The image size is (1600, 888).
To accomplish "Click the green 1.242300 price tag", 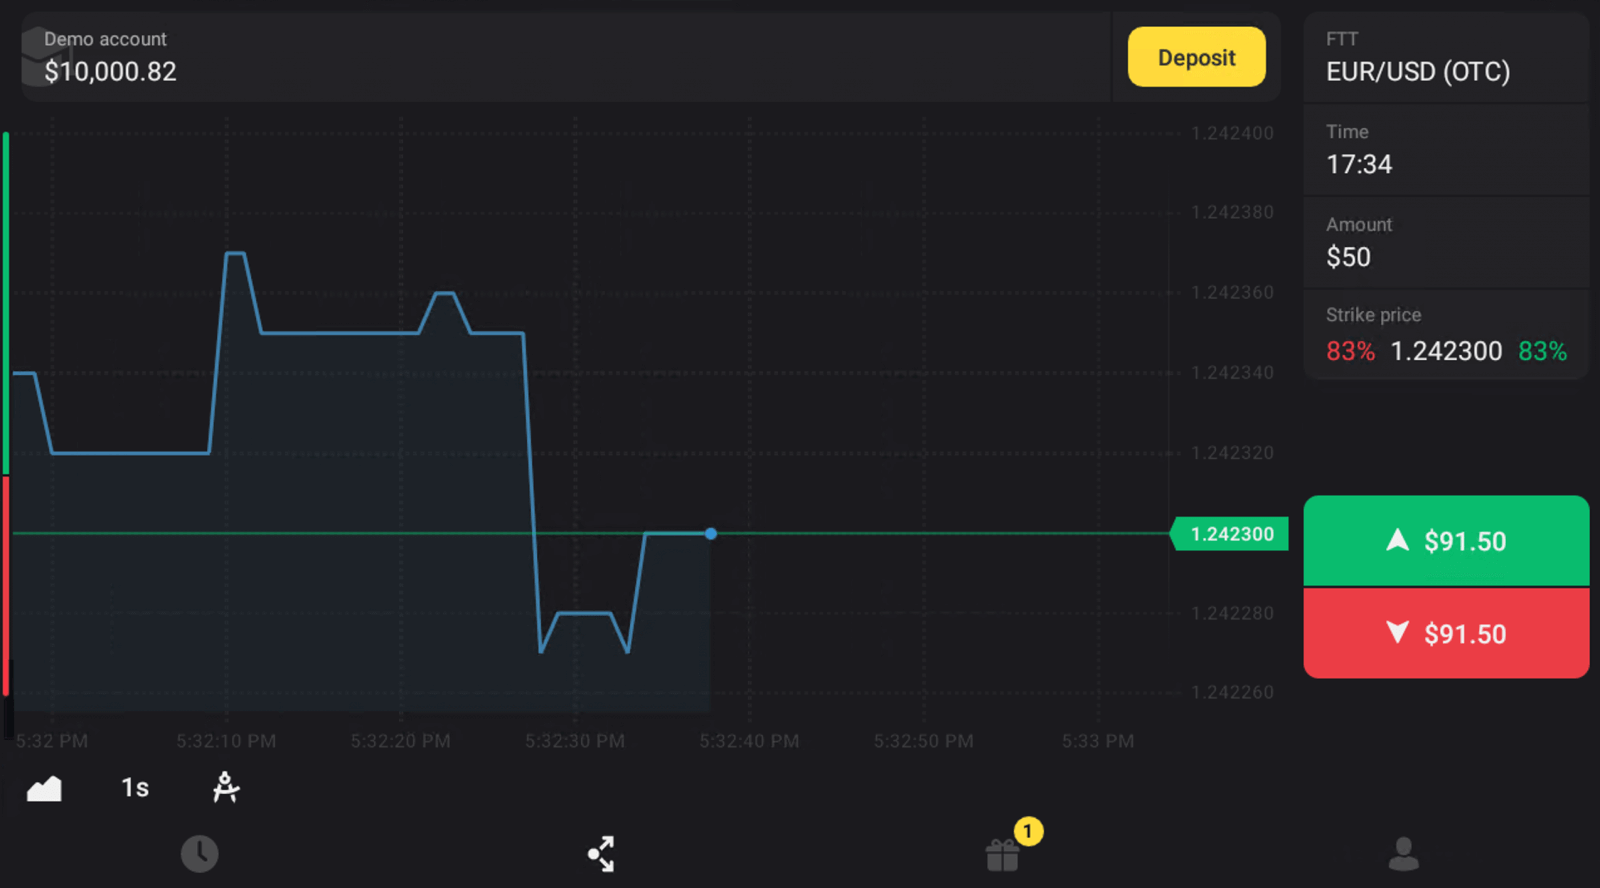I will click(1231, 534).
